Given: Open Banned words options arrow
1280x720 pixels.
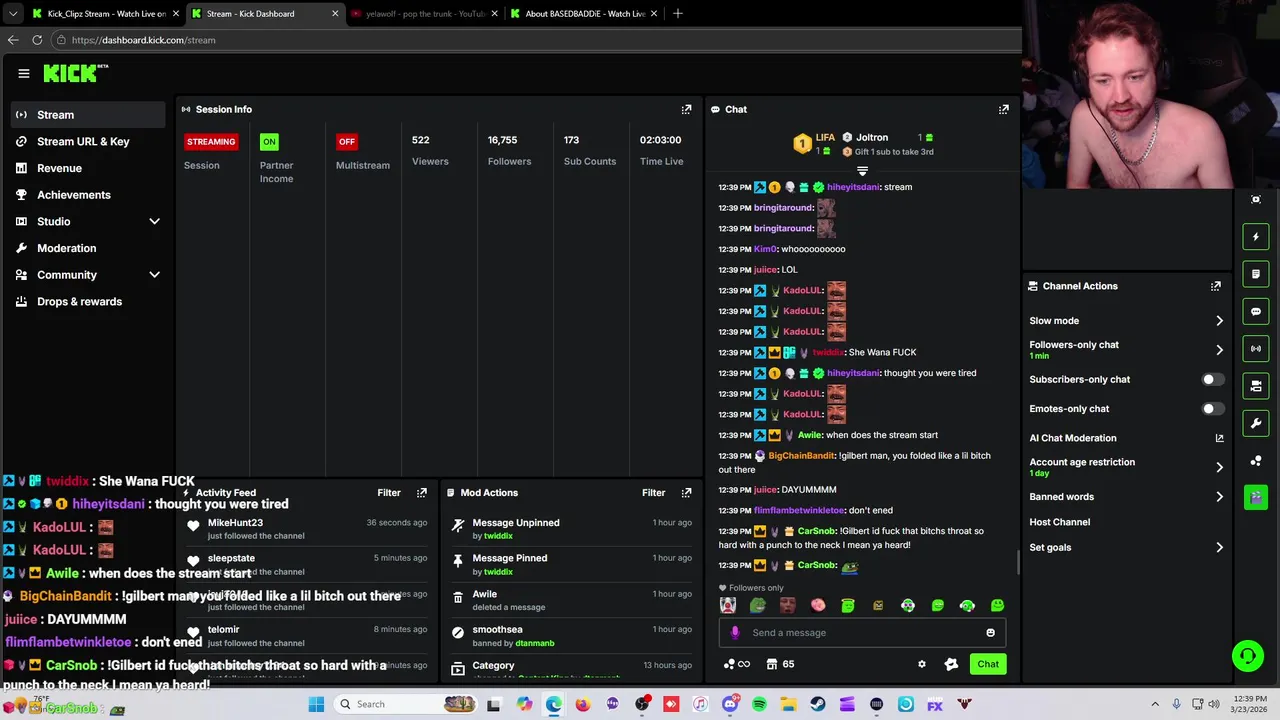Looking at the screenshot, I should 1219,497.
